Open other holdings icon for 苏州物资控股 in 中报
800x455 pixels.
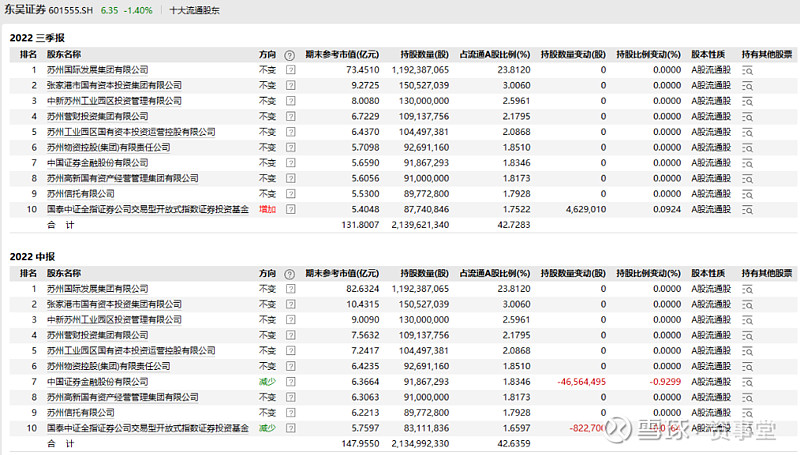747,367
